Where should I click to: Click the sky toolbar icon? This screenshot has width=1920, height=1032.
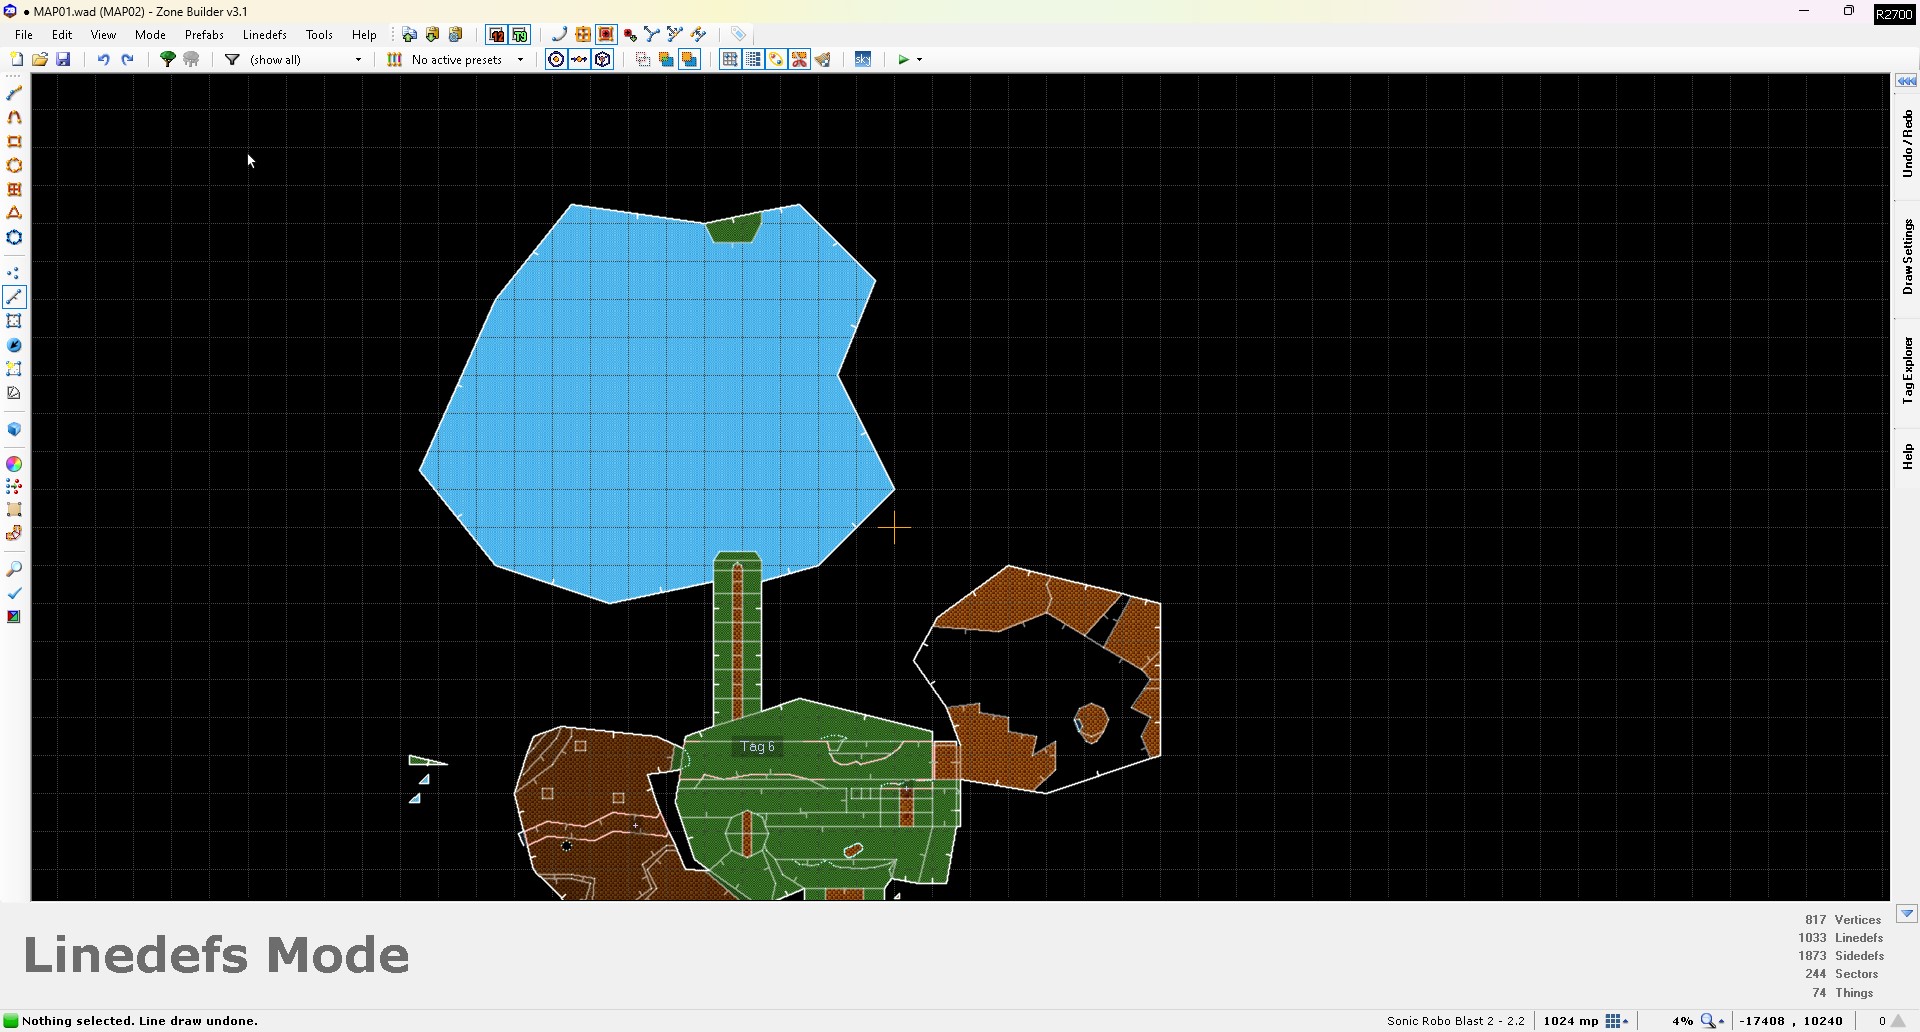coord(863,60)
